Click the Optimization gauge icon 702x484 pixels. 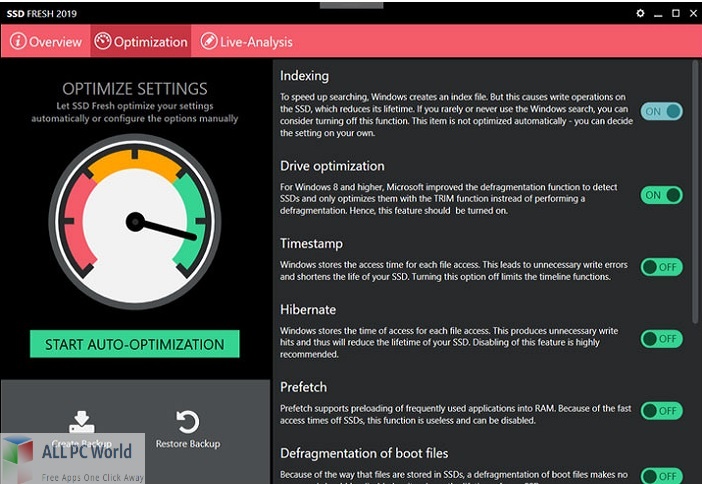click(x=103, y=41)
